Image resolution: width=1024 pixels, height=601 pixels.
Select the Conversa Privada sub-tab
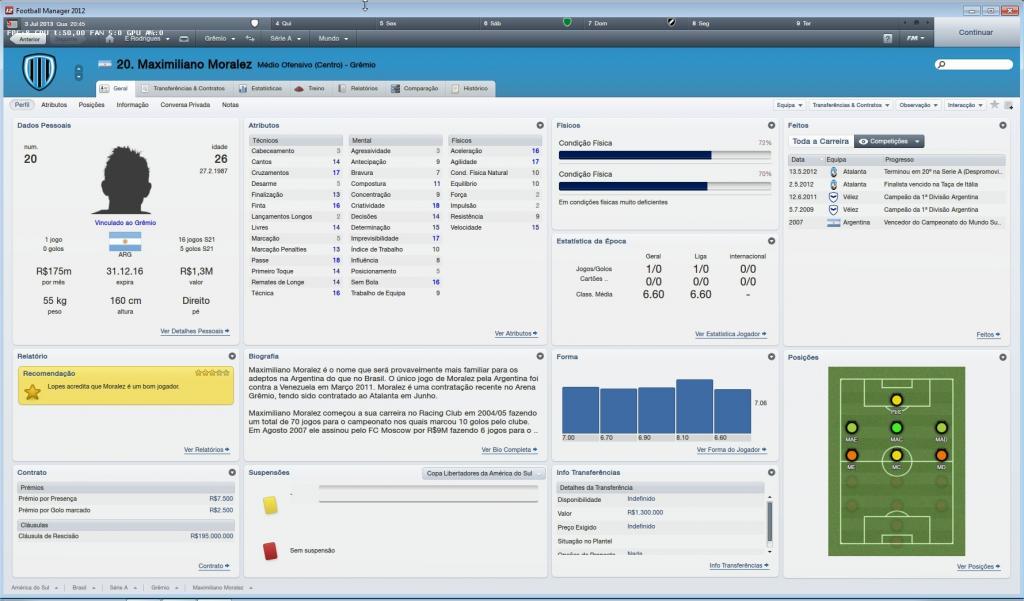pos(185,105)
